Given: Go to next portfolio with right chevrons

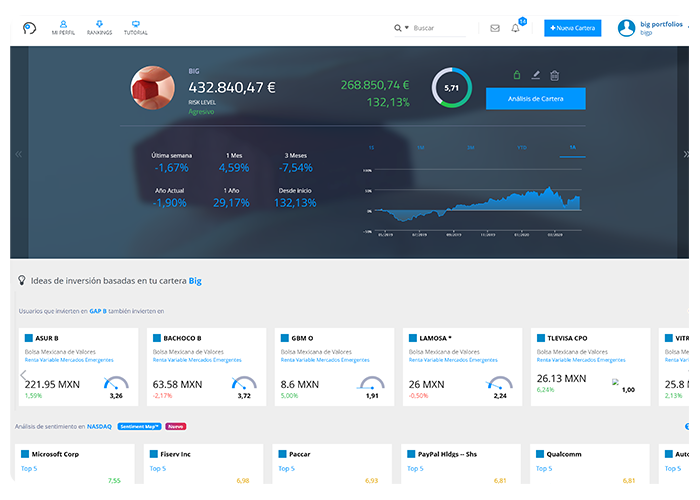Looking at the screenshot, I should [686, 154].
